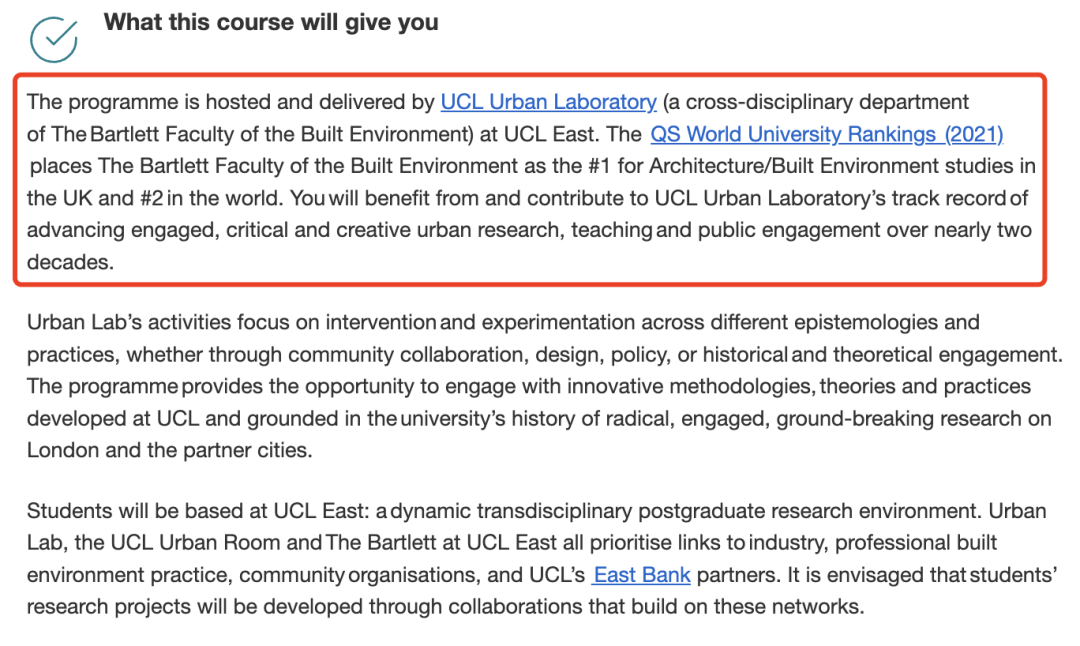This screenshot has width=1080, height=646.
Task: Click the phrase "professional built" in the last paragraph
Action: (x=915, y=543)
